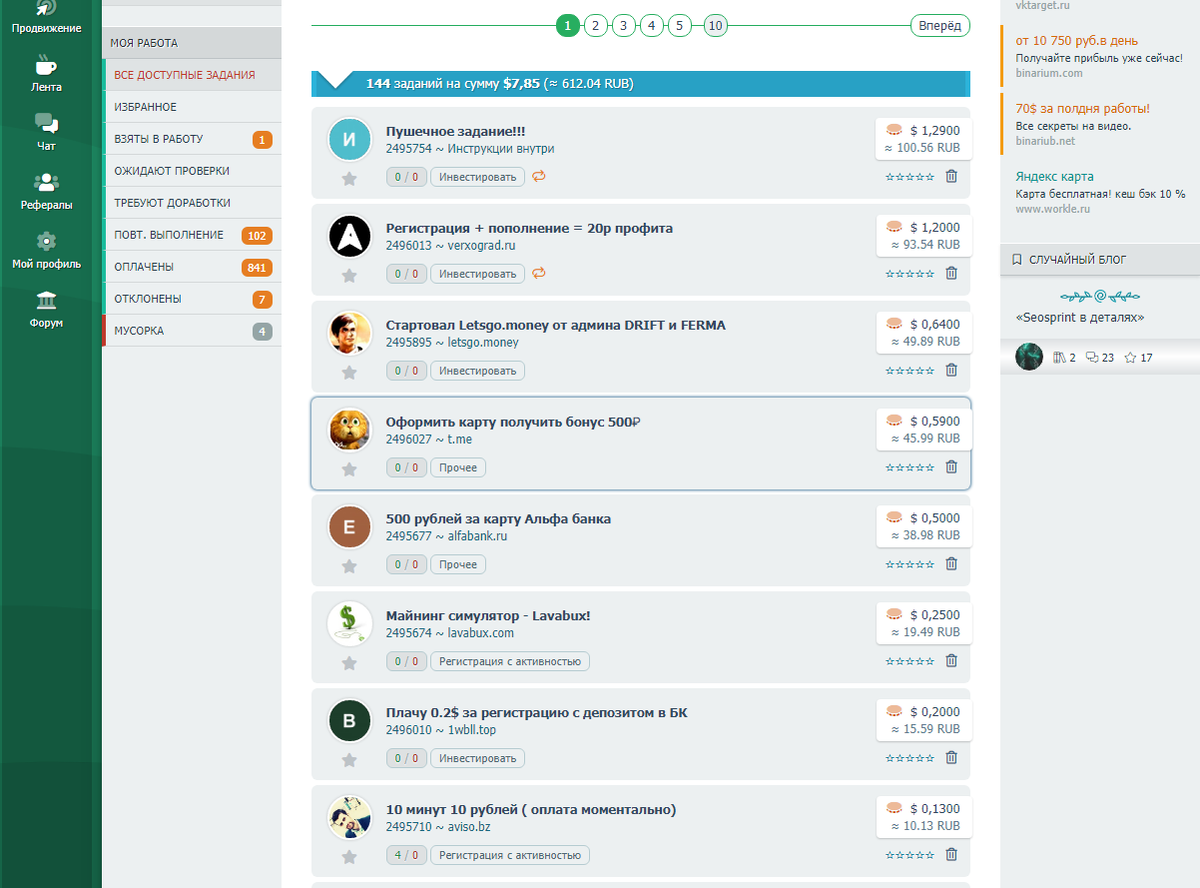Screen dimensions: 1200x888
Task: Trash the Lavabux task
Action: tap(951, 661)
